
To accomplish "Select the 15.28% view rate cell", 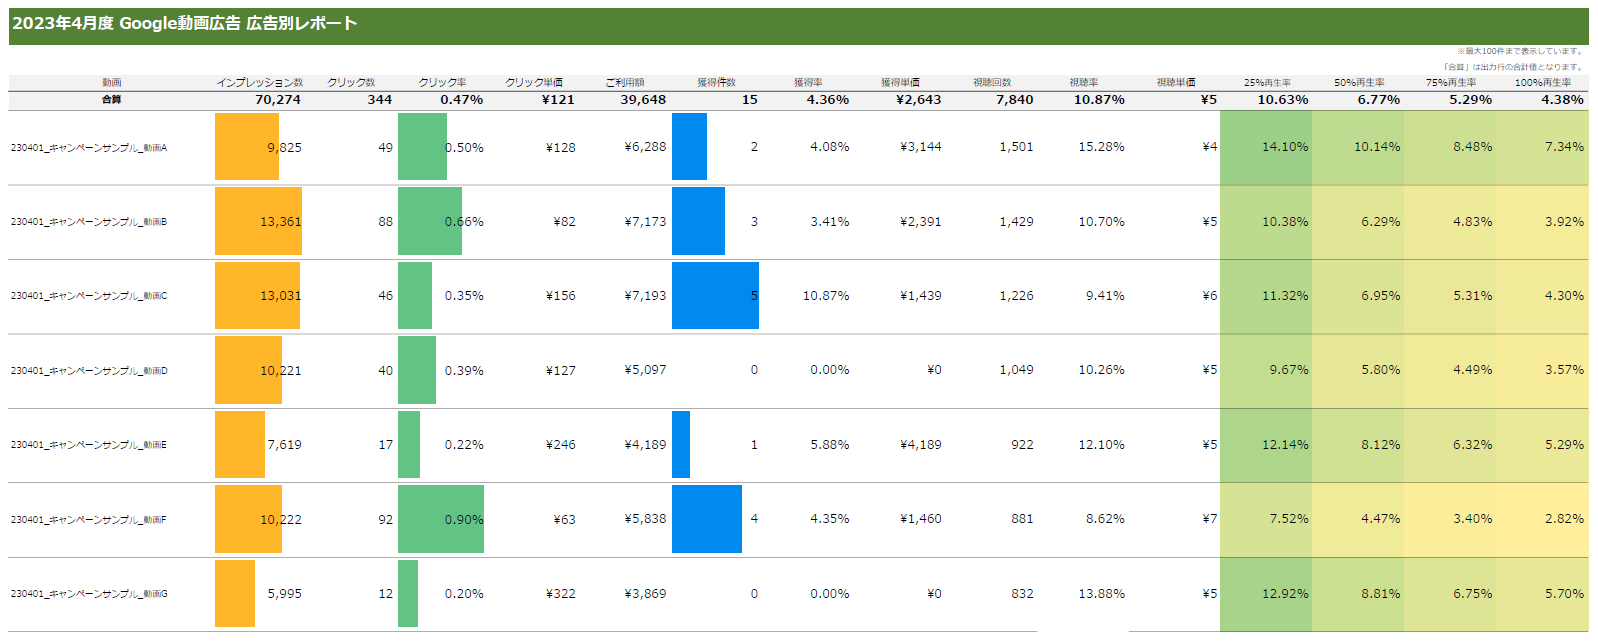I will click(x=1101, y=147).
